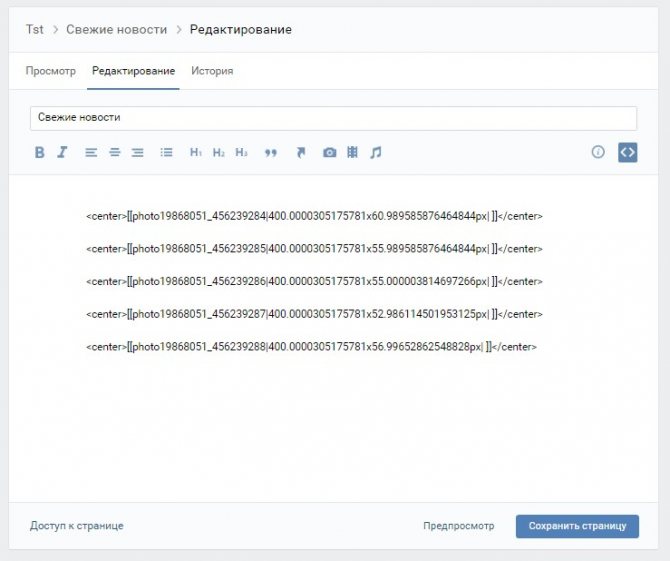The width and height of the screenshot is (670, 561).
Task: Align text left icon
Action: coord(91,152)
